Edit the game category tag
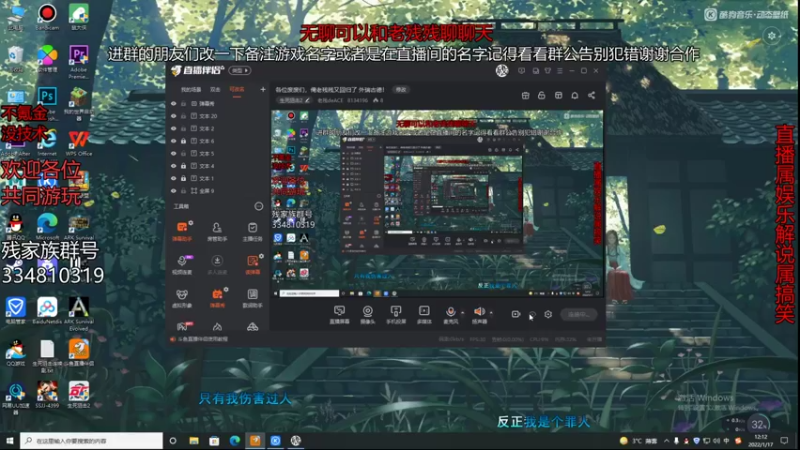The height and width of the screenshot is (450, 800). pyautogui.click(x=294, y=101)
